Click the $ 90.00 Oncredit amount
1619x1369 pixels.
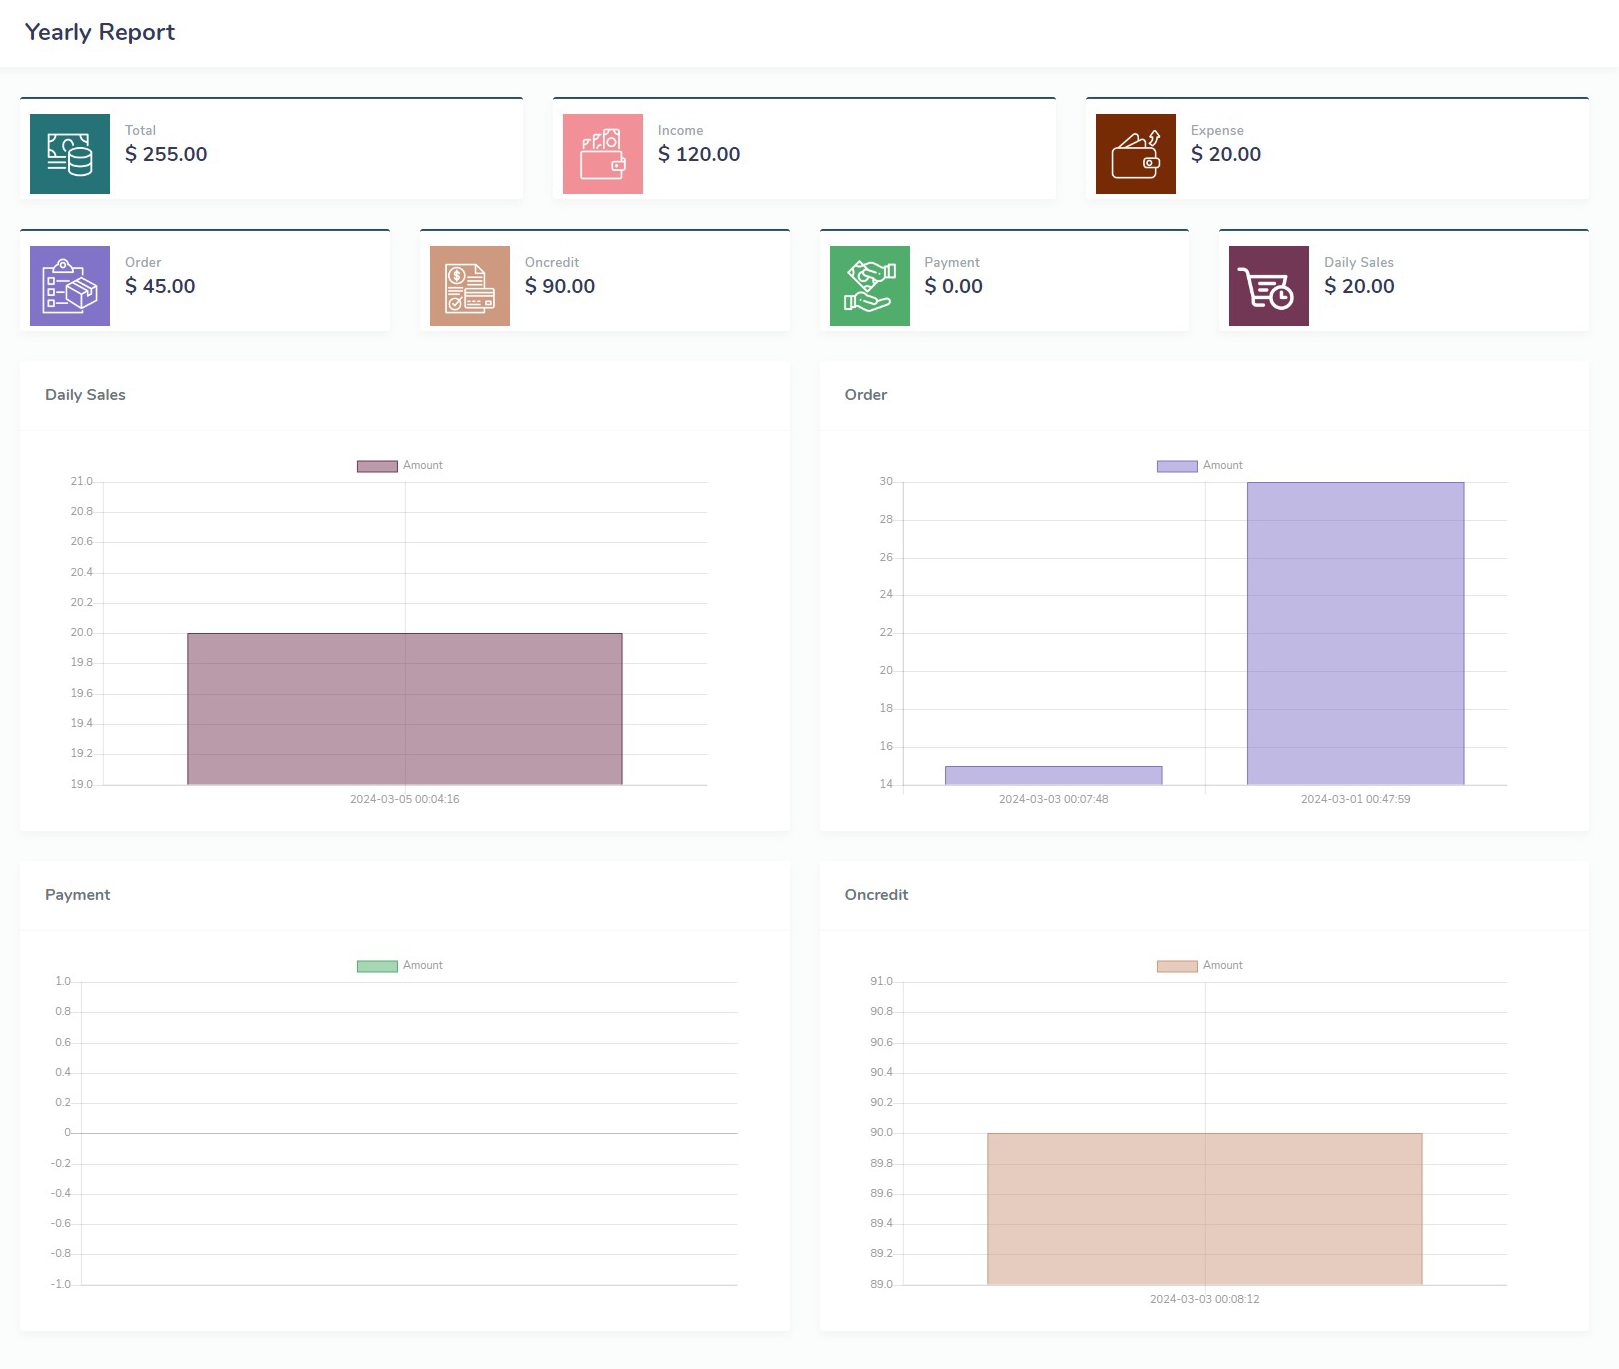point(560,286)
